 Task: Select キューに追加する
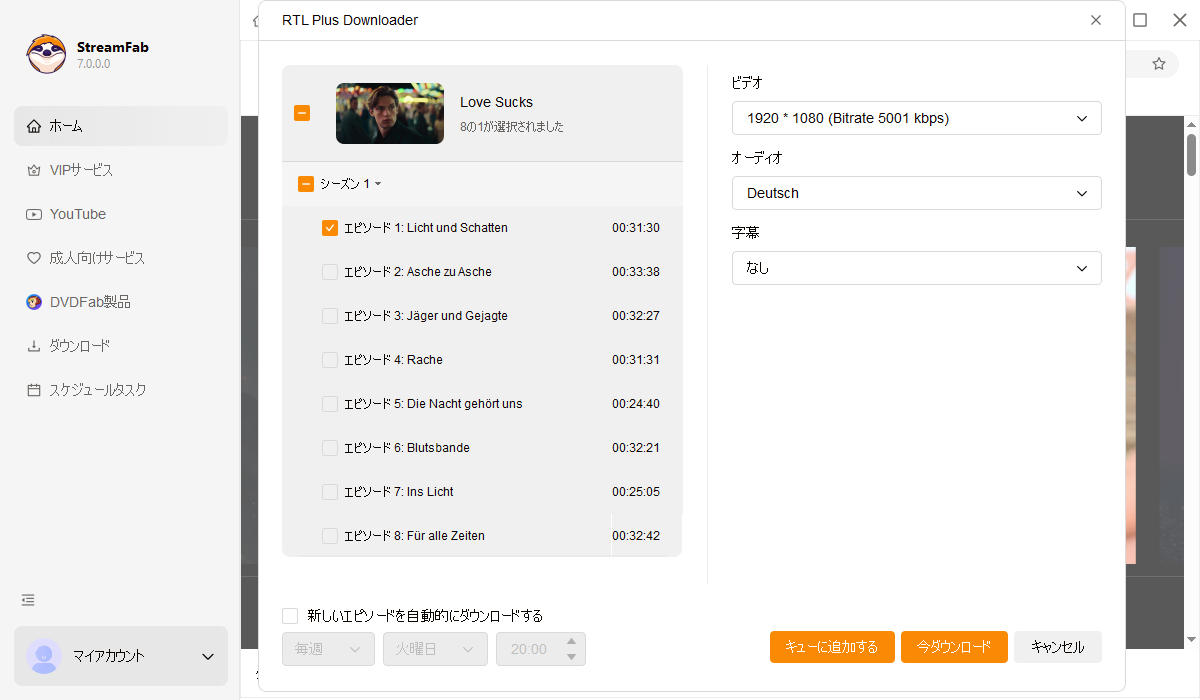832,647
